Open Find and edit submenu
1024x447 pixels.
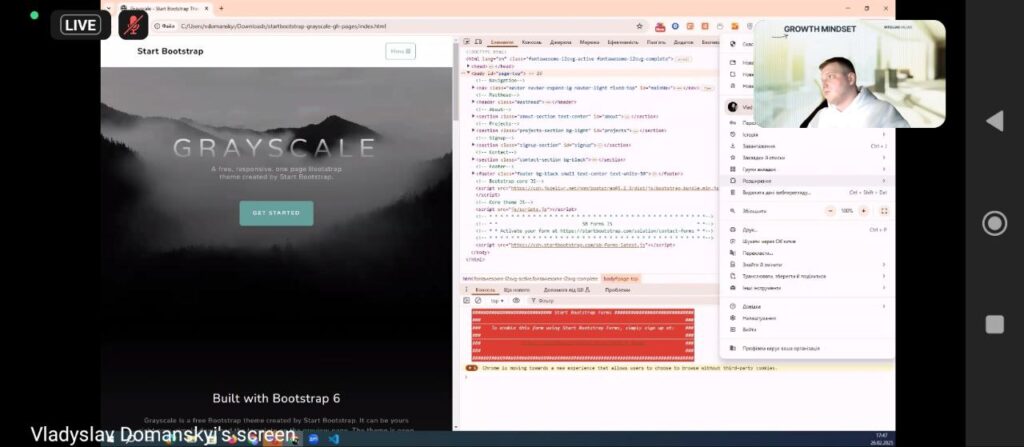tap(807, 265)
